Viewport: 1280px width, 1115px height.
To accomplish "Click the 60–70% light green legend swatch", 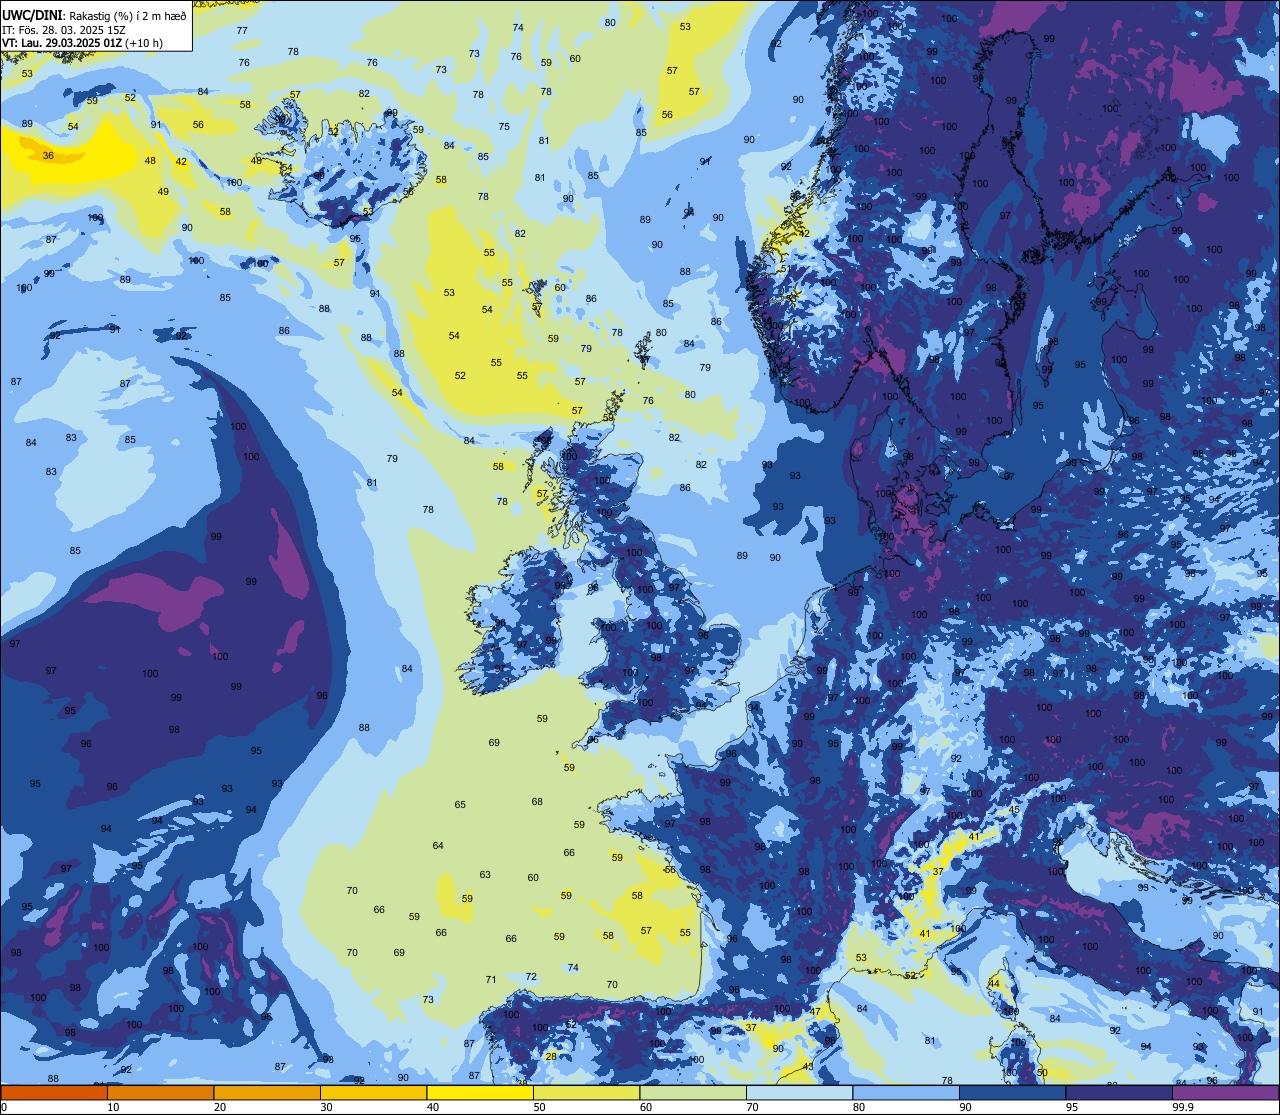I will pos(693,1092).
